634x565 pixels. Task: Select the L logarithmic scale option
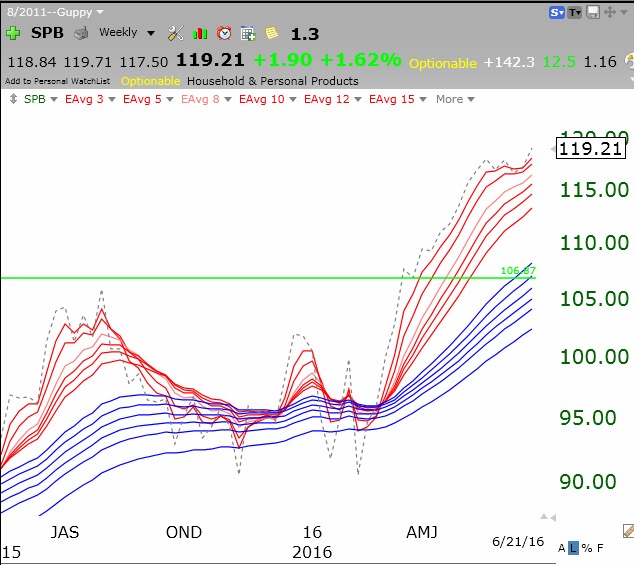[573, 548]
